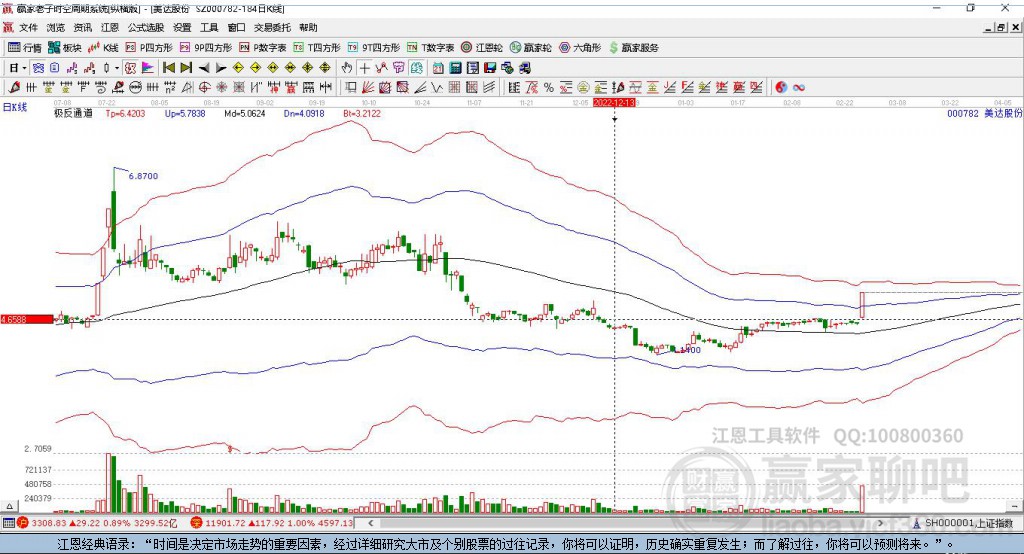This screenshot has width=1024, height=554.
Task: Open the 浏览 menu
Action: (56, 27)
